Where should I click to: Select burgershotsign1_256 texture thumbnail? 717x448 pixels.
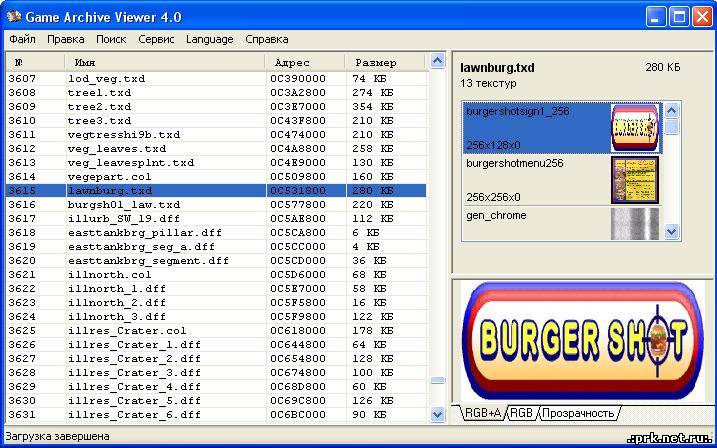(635, 128)
